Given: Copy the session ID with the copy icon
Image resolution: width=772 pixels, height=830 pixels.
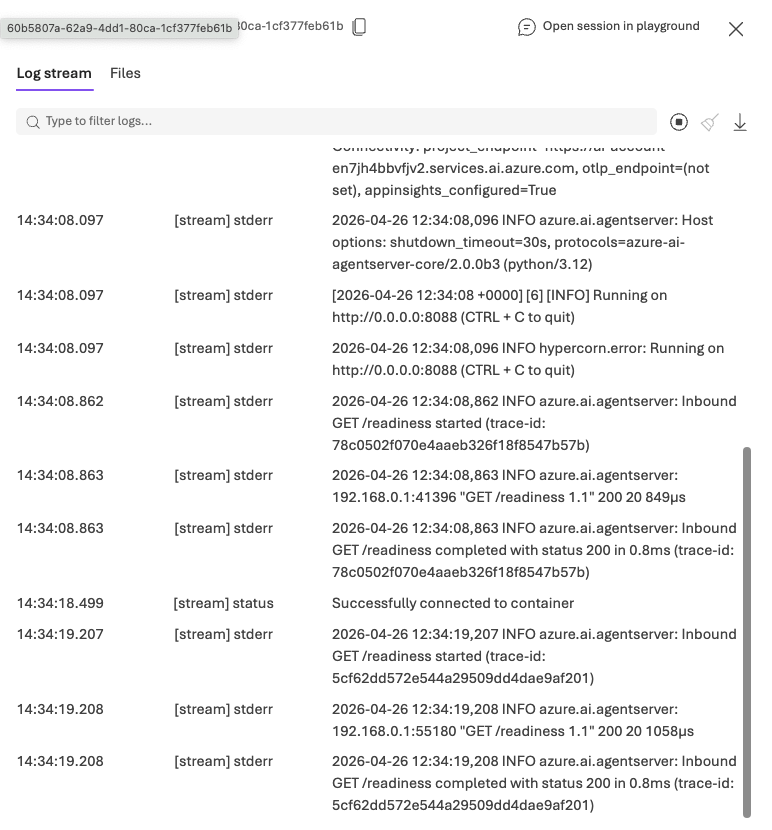Looking at the screenshot, I should [x=360, y=27].
